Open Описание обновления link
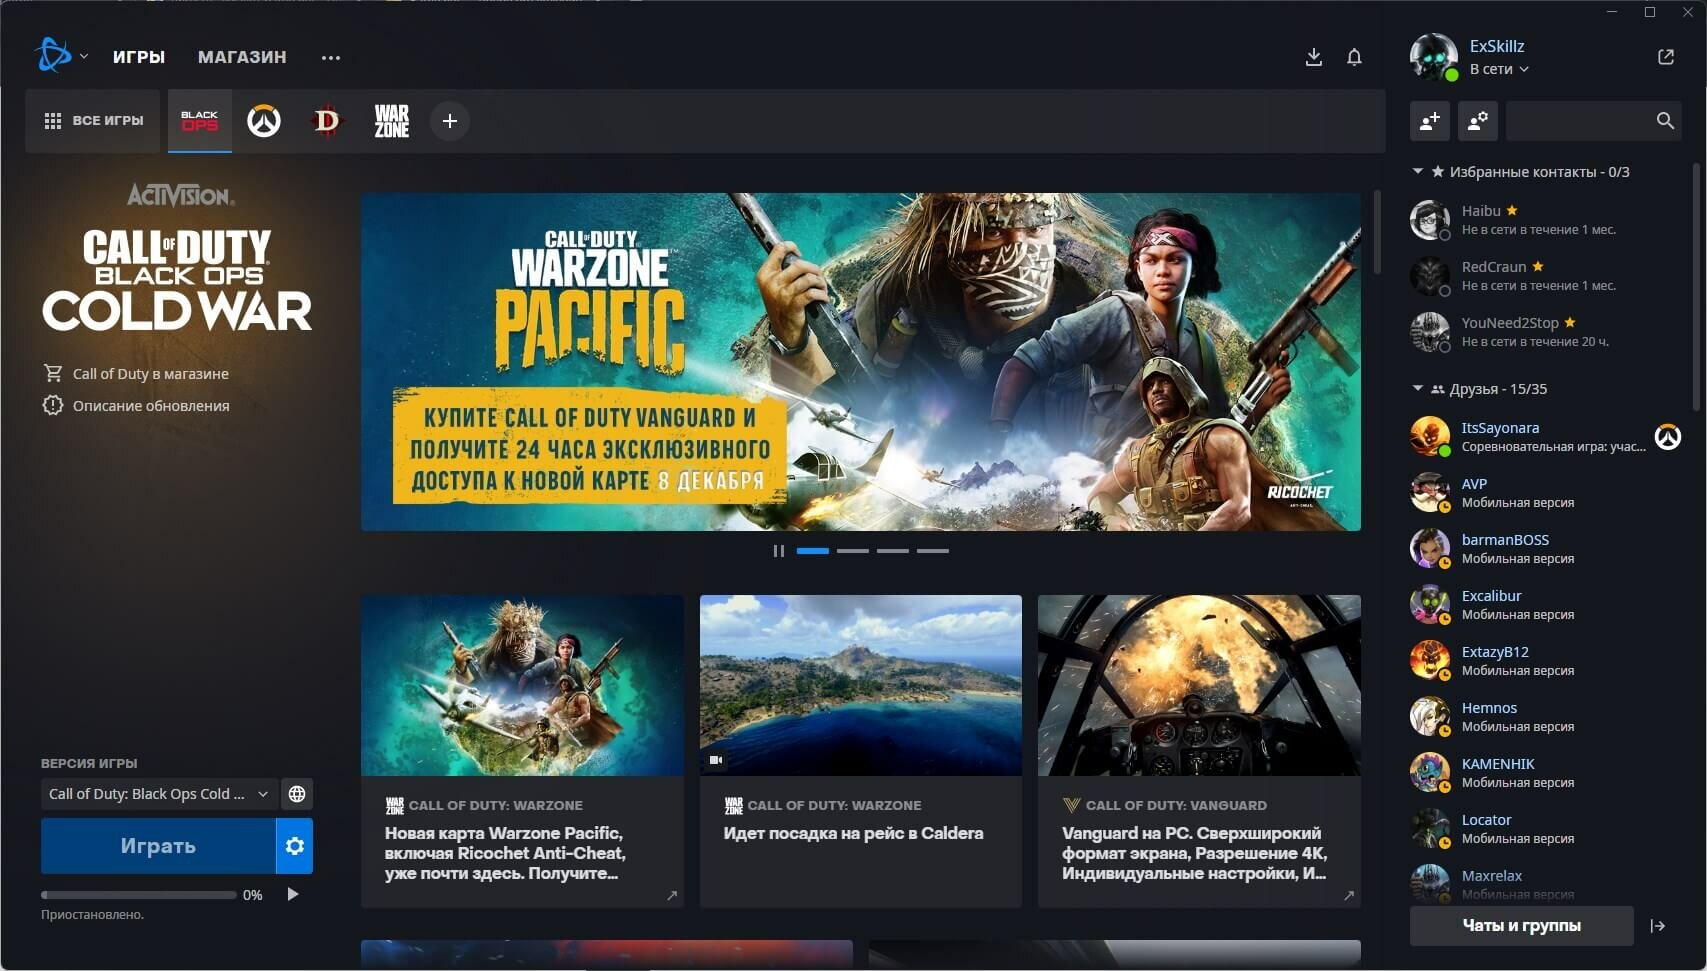The width and height of the screenshot is (1707, 971). click(x=151, y=406)
